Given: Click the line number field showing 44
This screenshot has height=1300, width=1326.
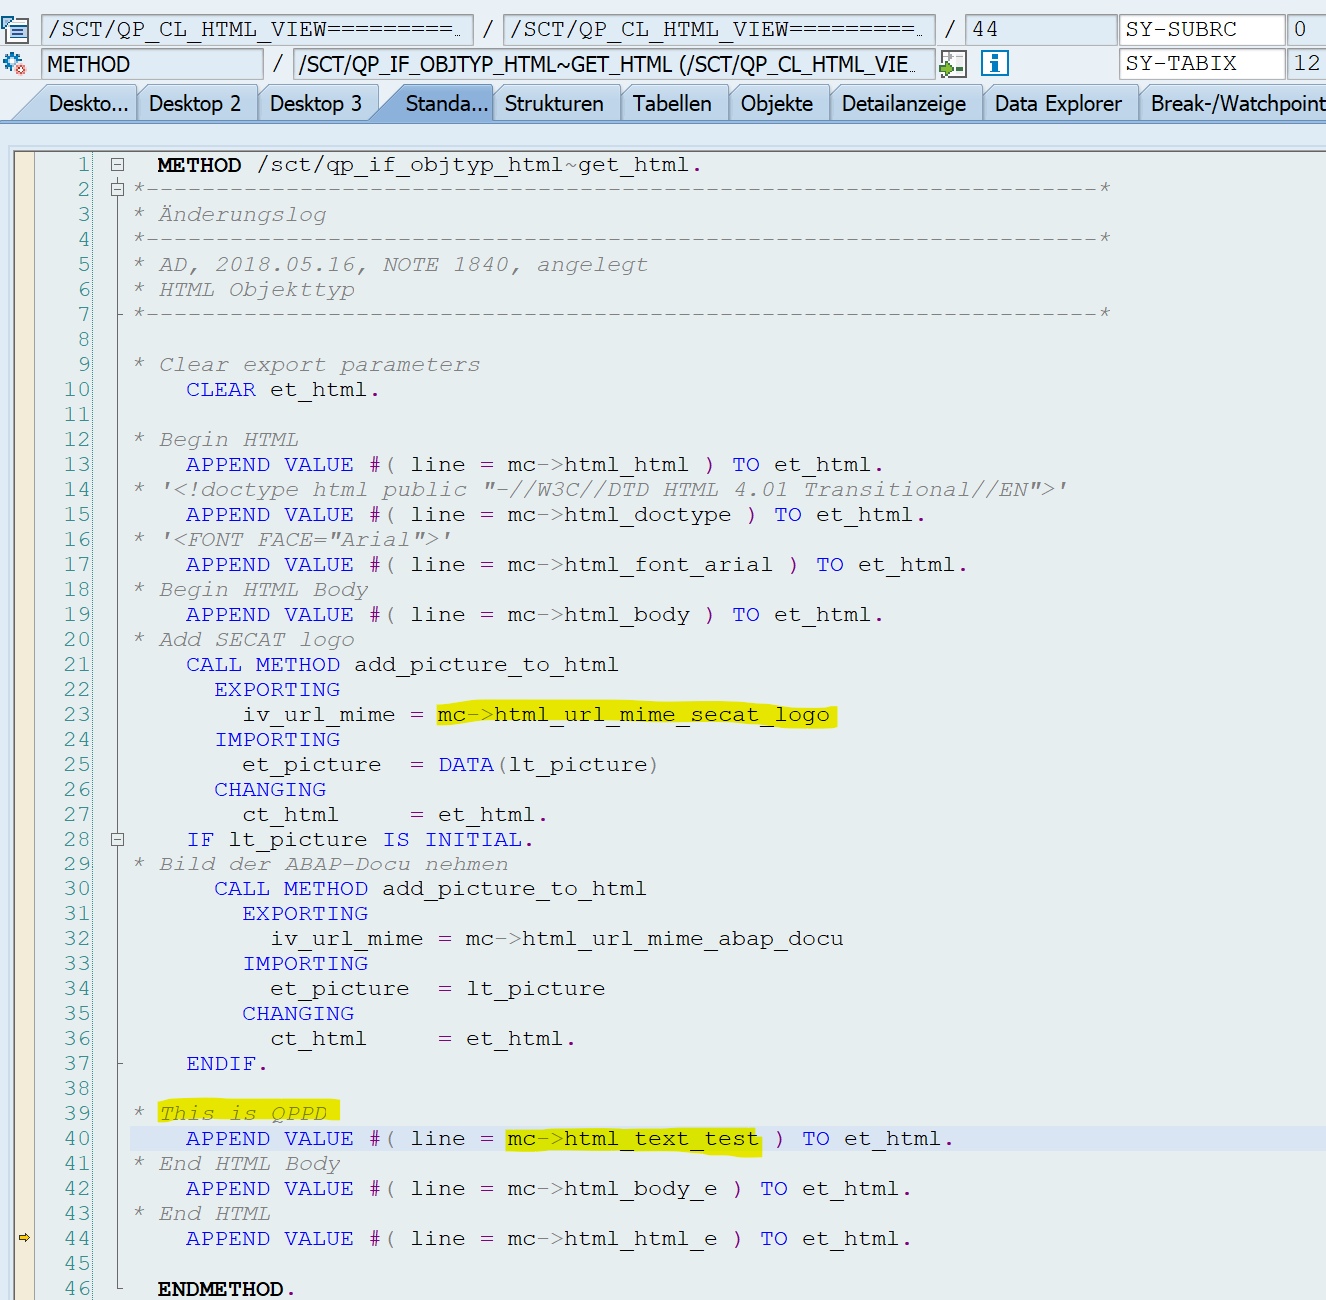Looking at the screenshot, I should pyautogui.click(x=1040, y=29).
